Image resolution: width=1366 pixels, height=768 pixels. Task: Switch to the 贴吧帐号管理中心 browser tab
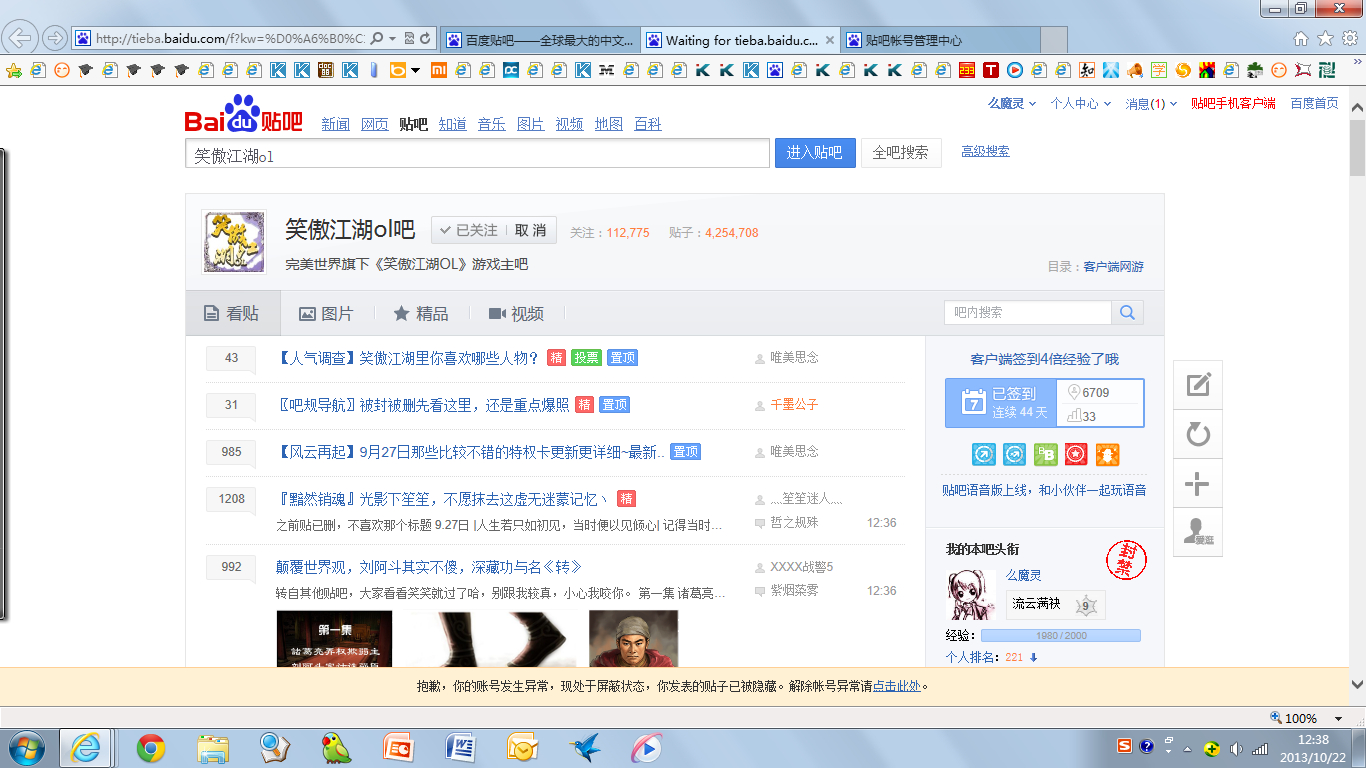(938, 41)
